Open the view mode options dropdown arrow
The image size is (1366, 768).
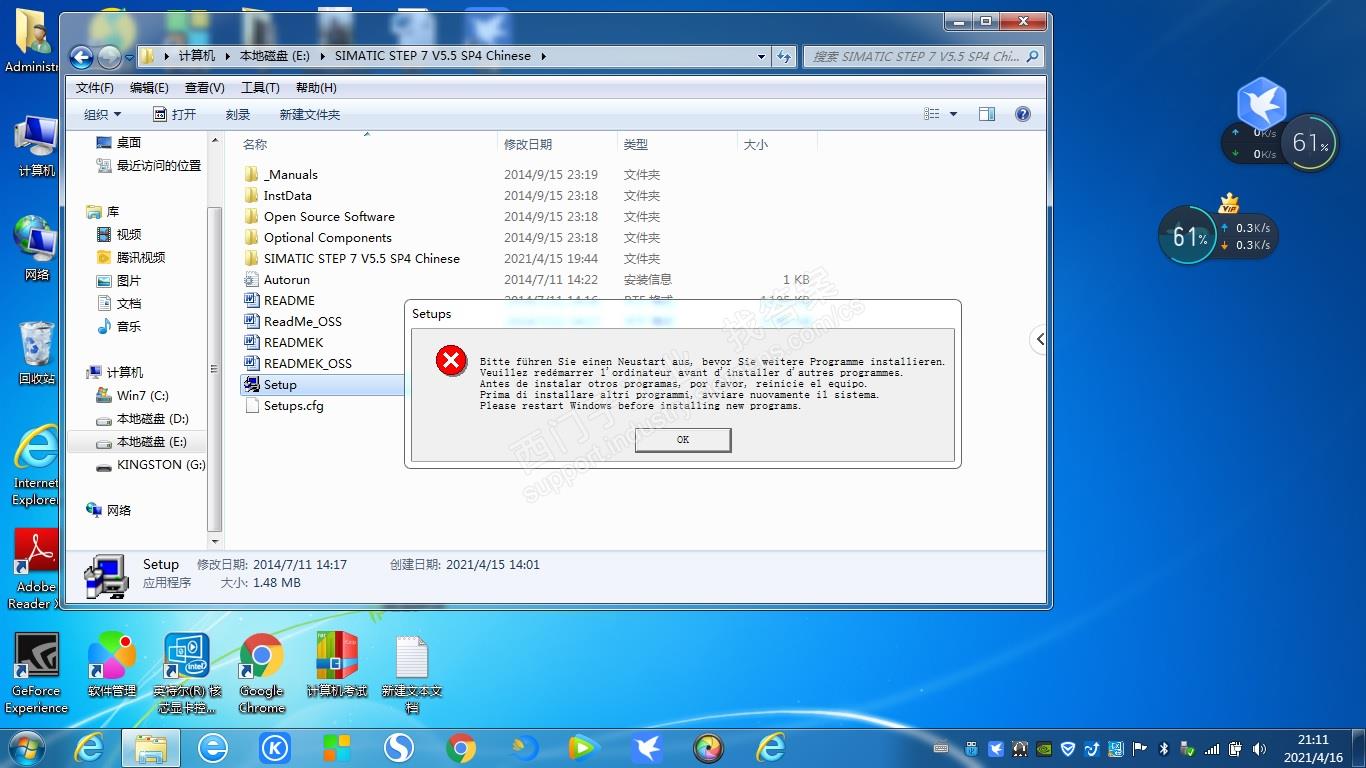click(953, 114)
